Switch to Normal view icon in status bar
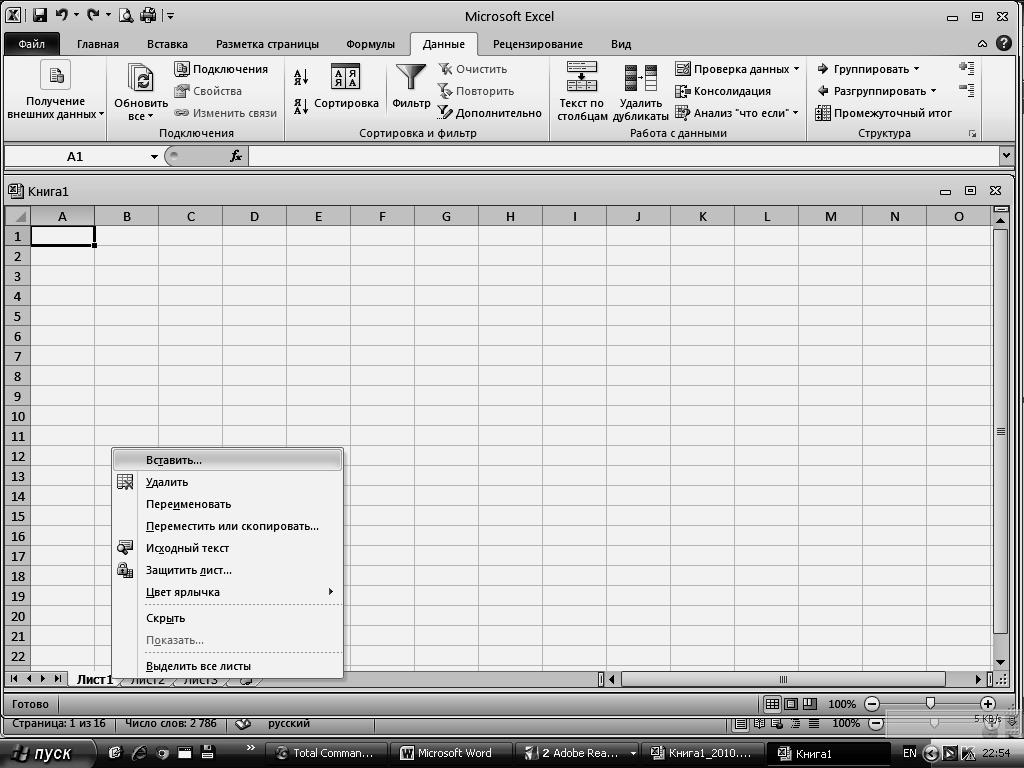The width and height of the screenshot is (1024, 768). pos(772,704)
